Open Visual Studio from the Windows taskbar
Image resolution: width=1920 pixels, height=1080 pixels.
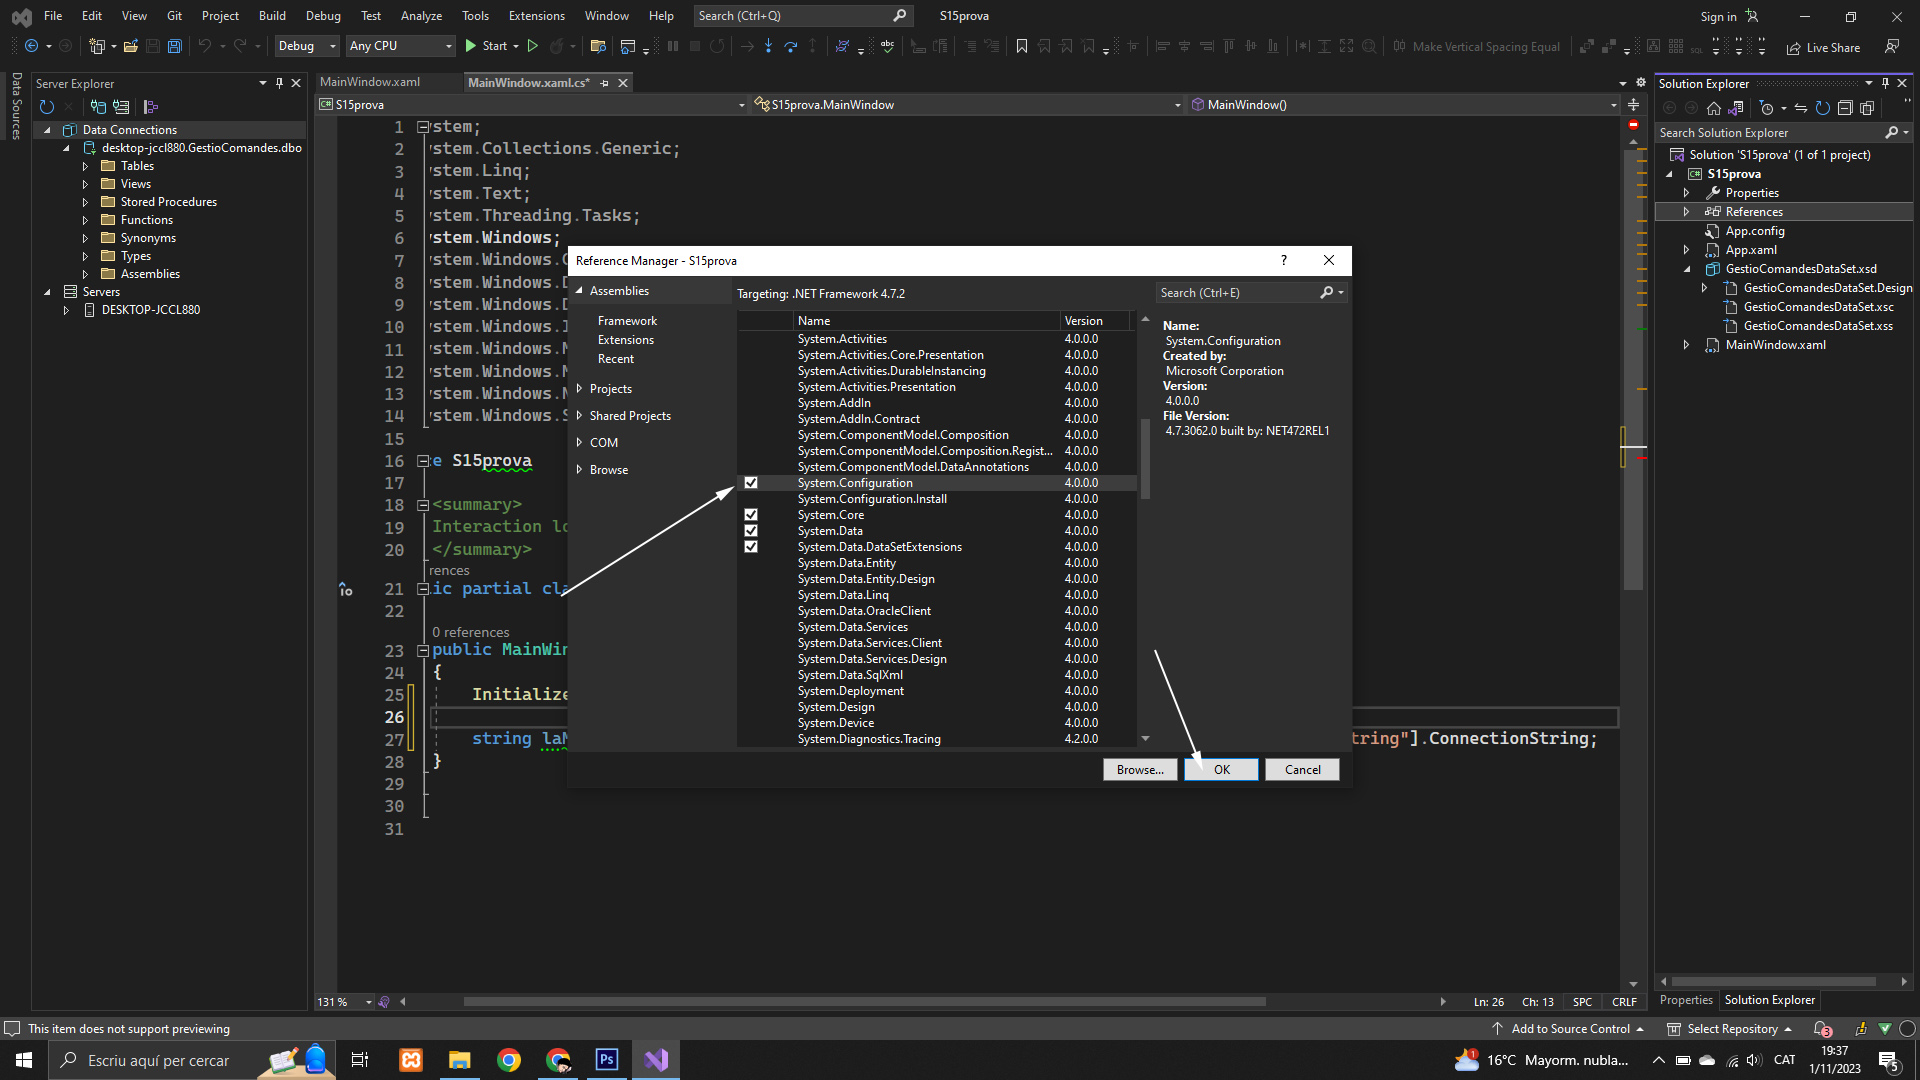[656, 1060]
